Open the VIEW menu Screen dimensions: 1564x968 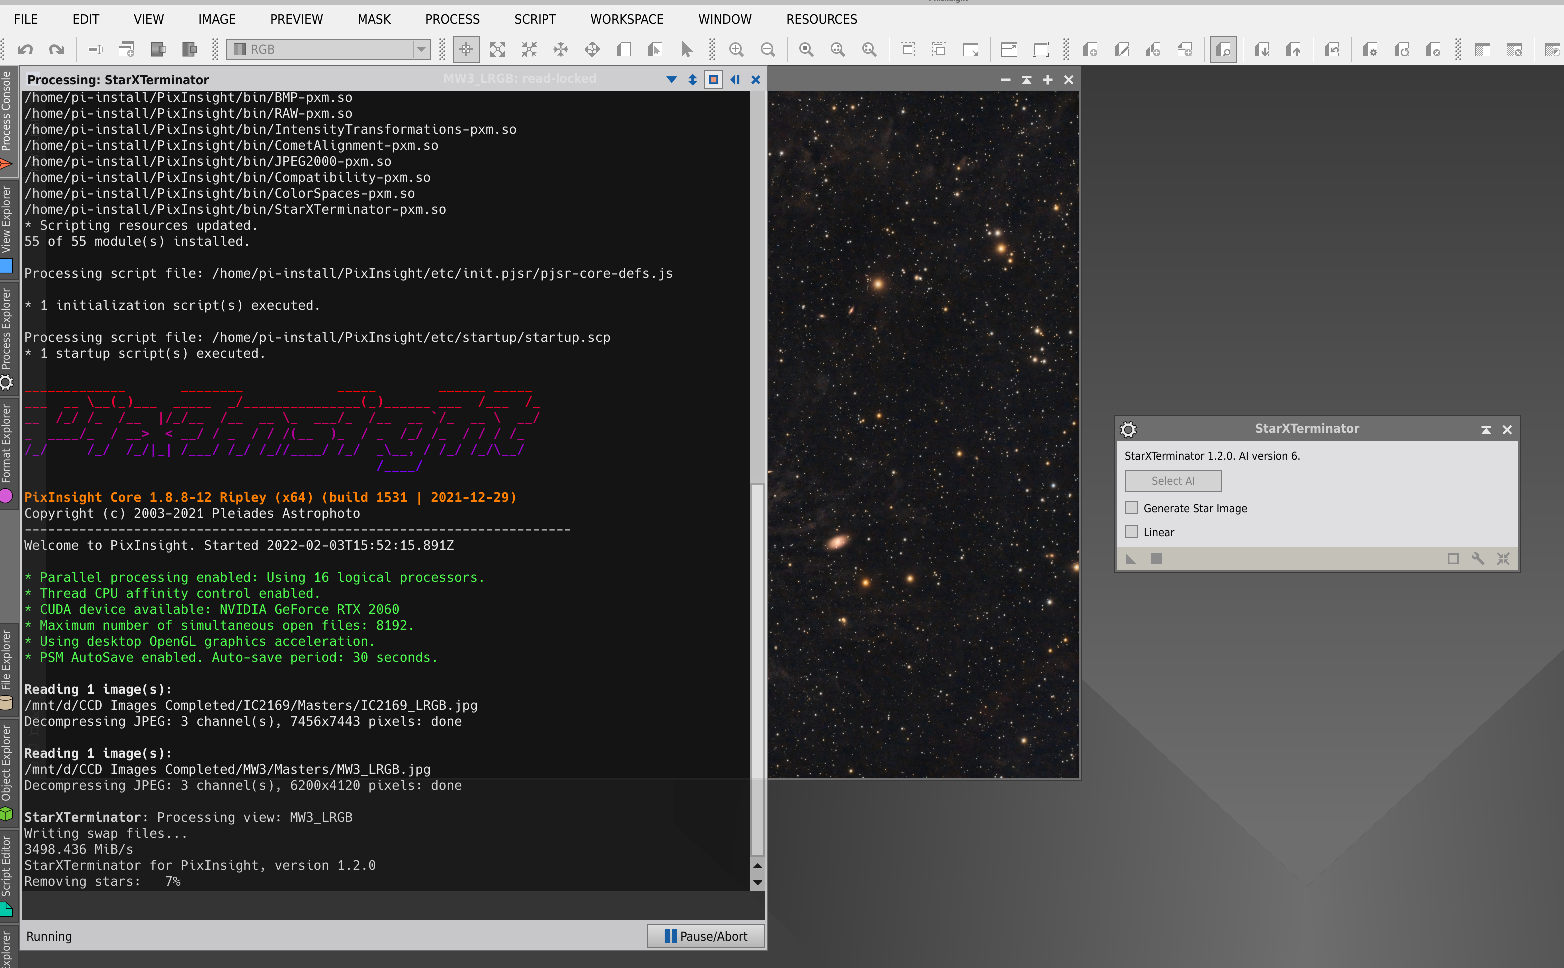(x=149, y=19)
